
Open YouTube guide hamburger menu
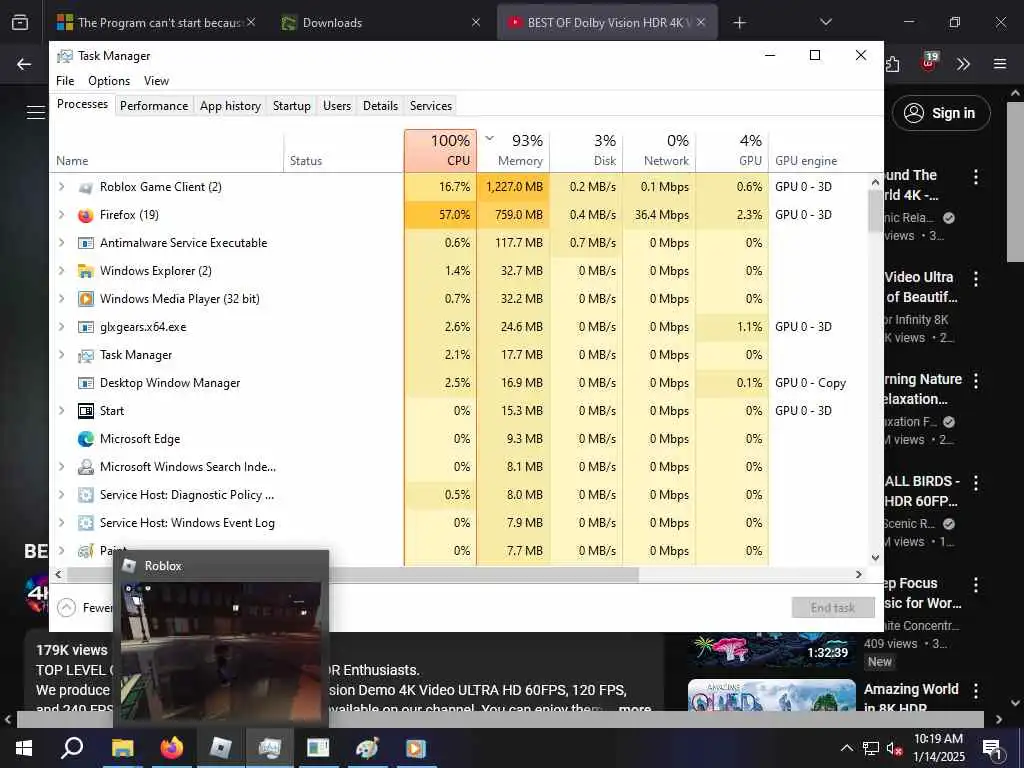click(x=36, y=112)
